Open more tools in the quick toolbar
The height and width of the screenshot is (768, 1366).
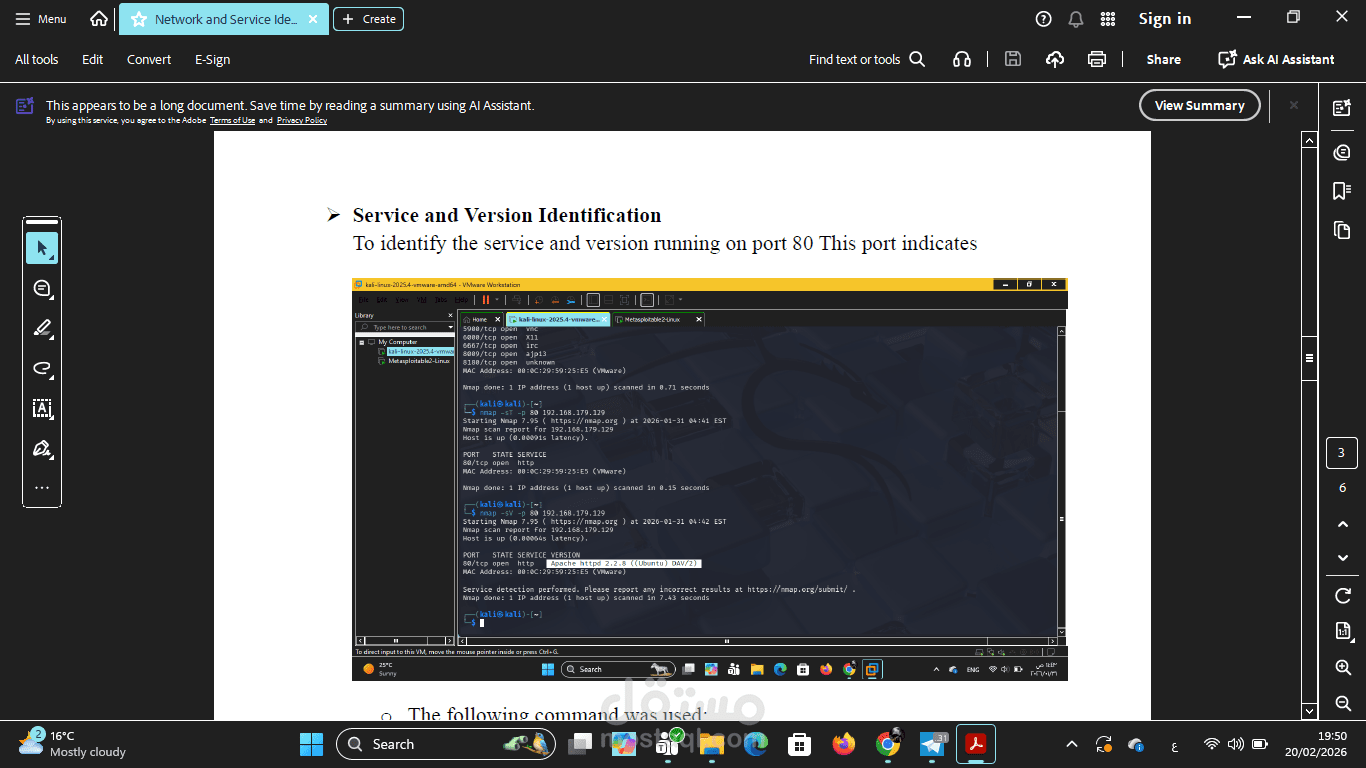[x=42, y=488]
